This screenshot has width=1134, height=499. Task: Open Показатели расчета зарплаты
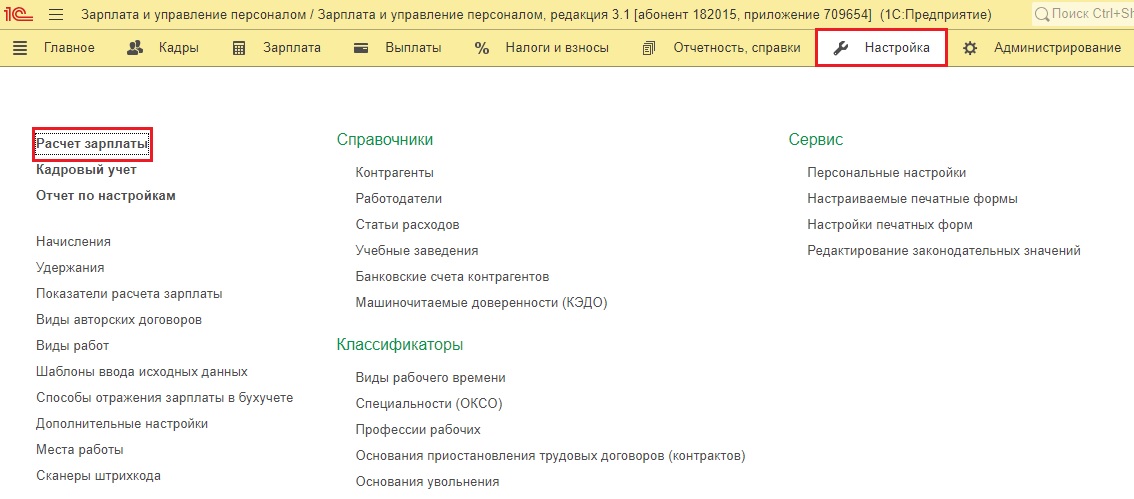[129, 294]
